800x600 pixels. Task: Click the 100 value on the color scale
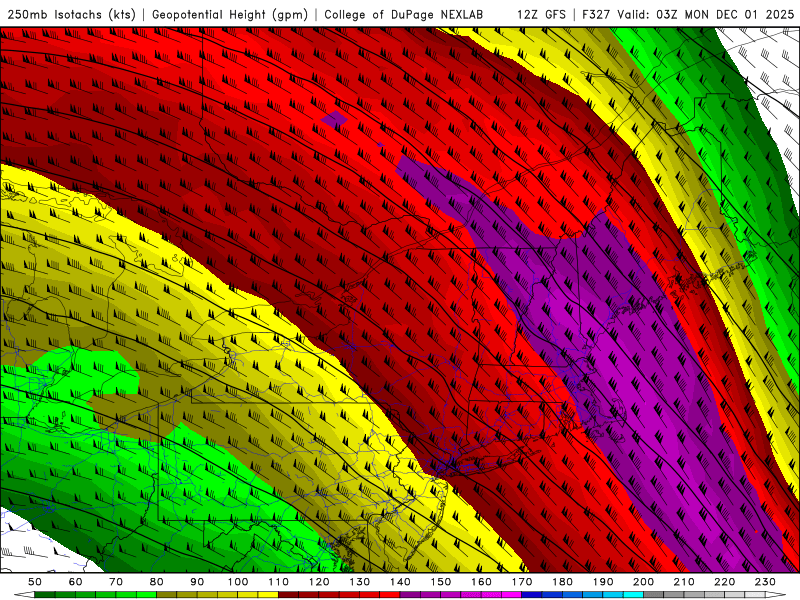[x=238, y=582]
